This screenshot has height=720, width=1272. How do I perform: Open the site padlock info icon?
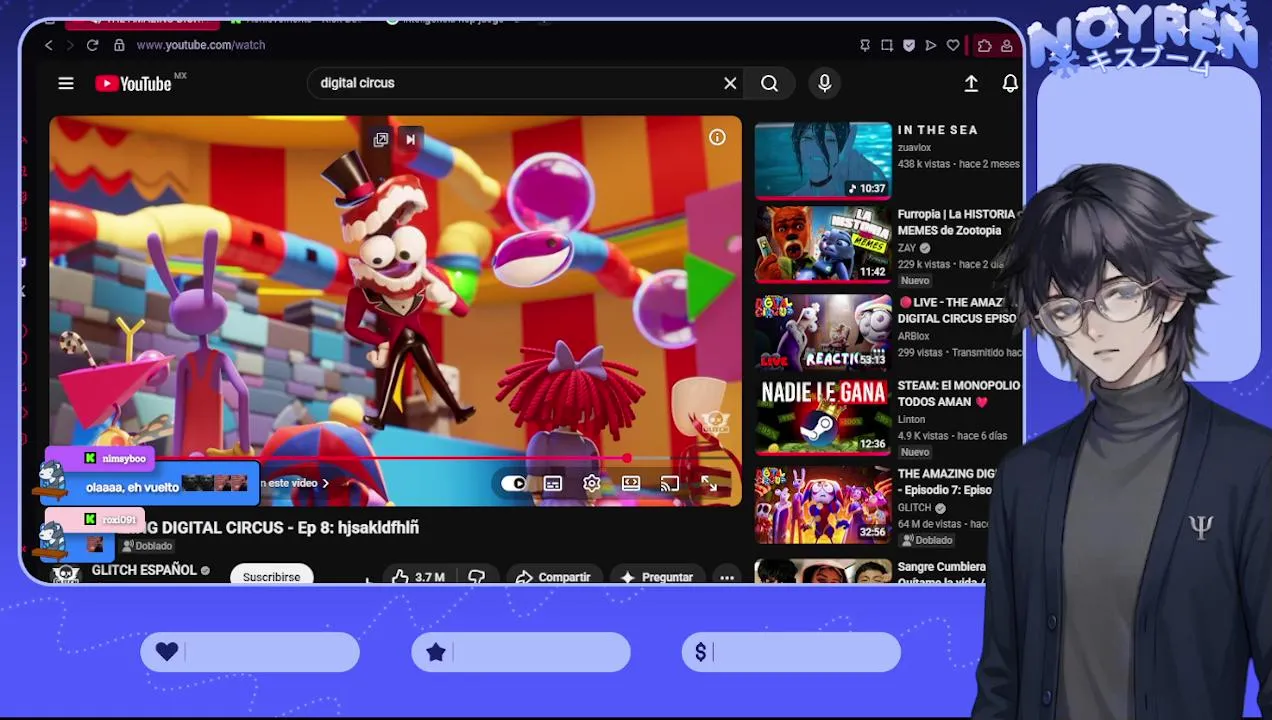coord(119,45)
